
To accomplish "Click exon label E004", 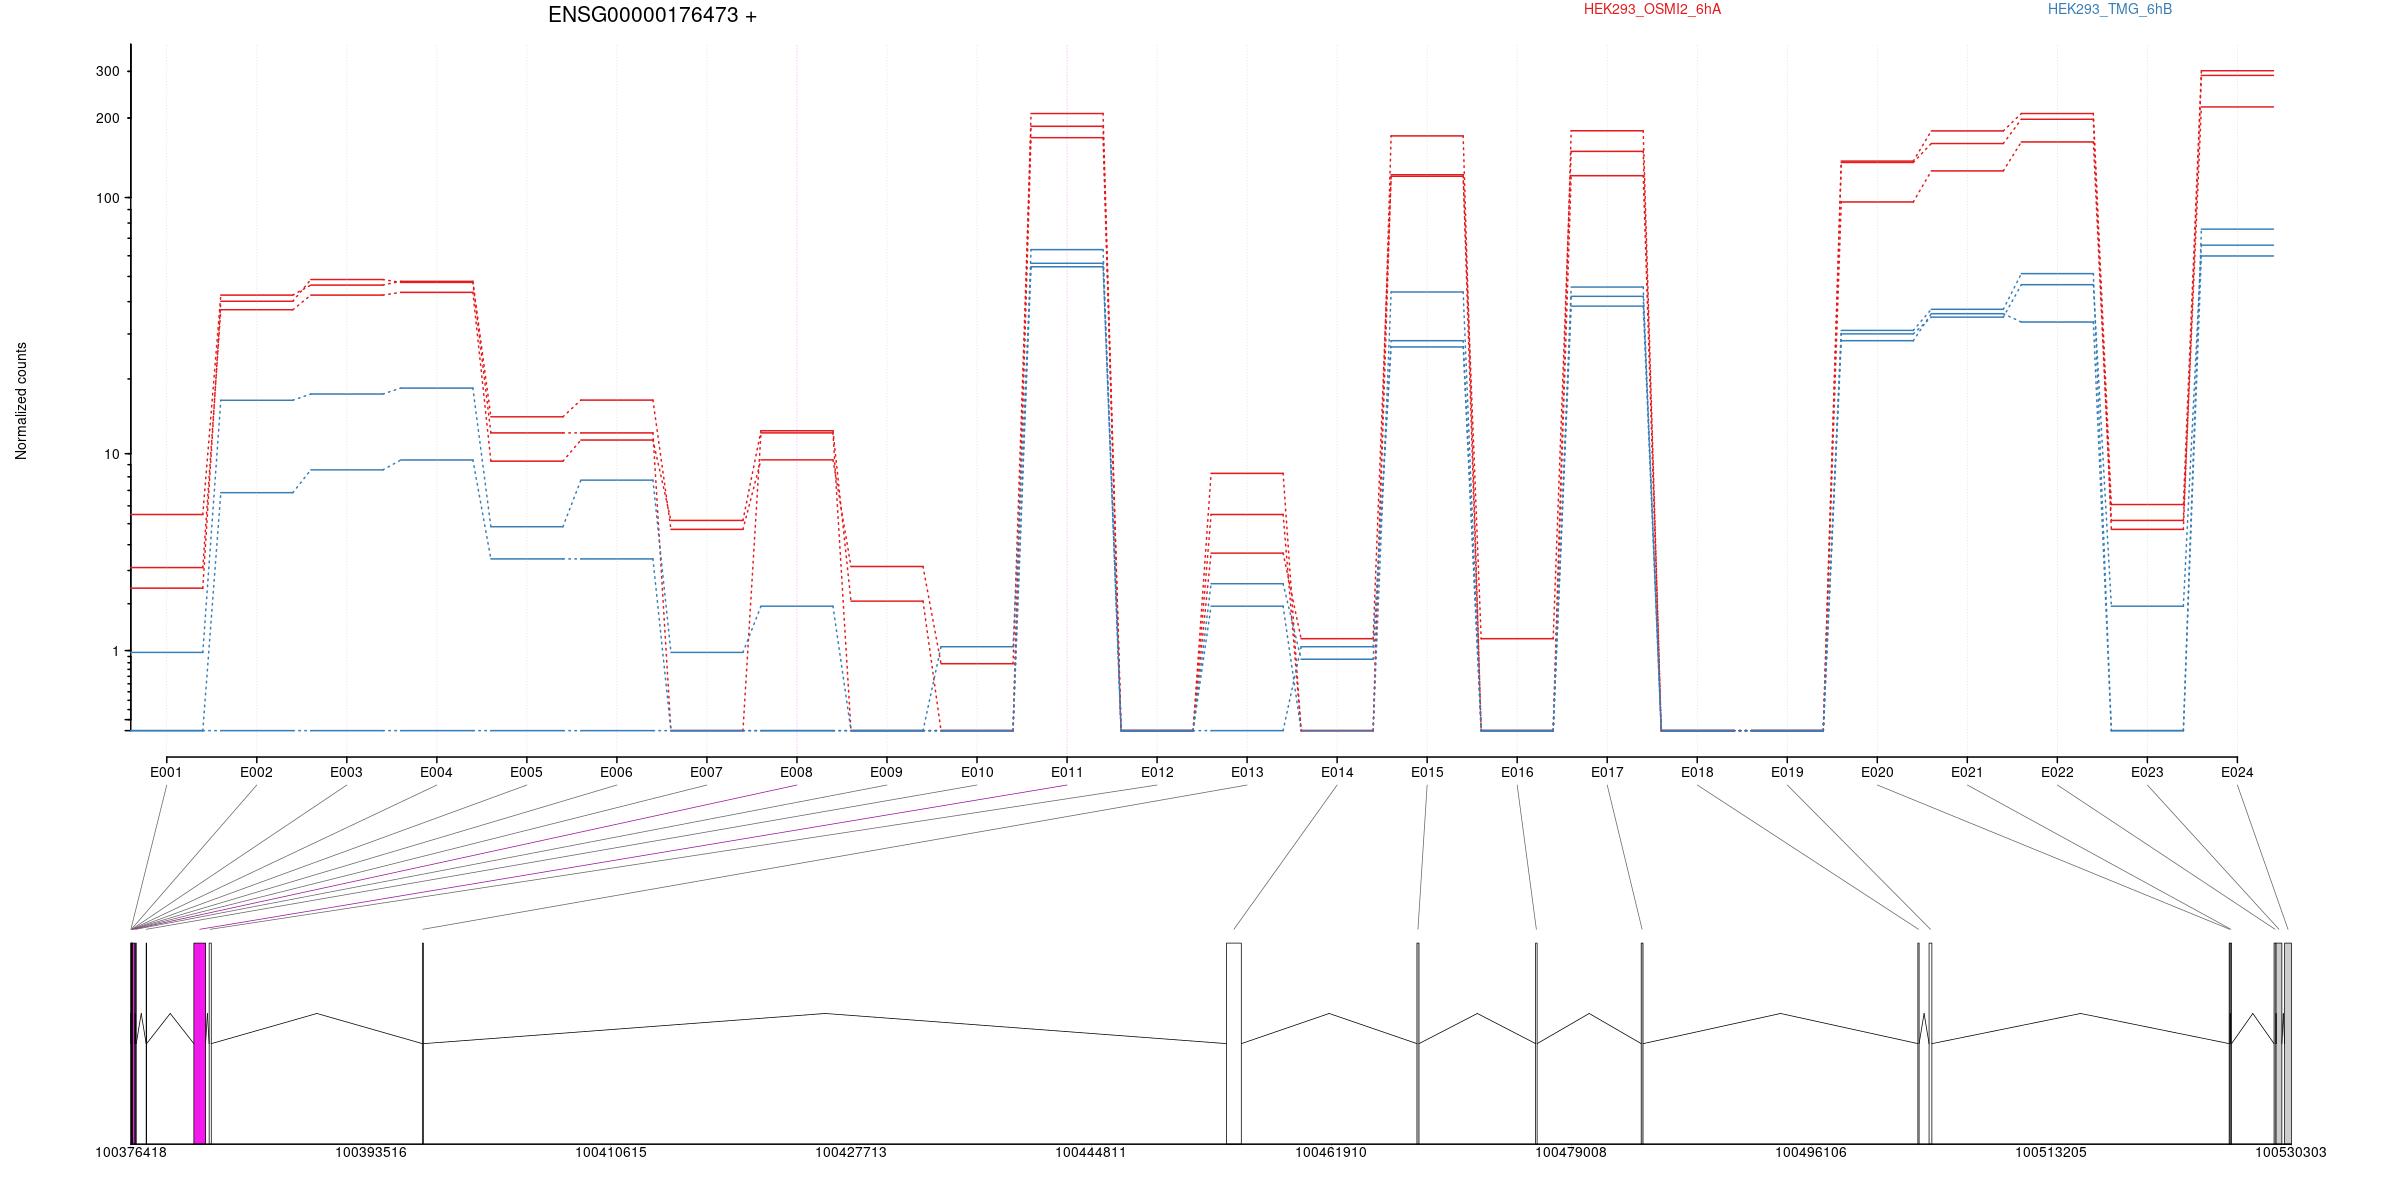I will [x=436, y=772].
